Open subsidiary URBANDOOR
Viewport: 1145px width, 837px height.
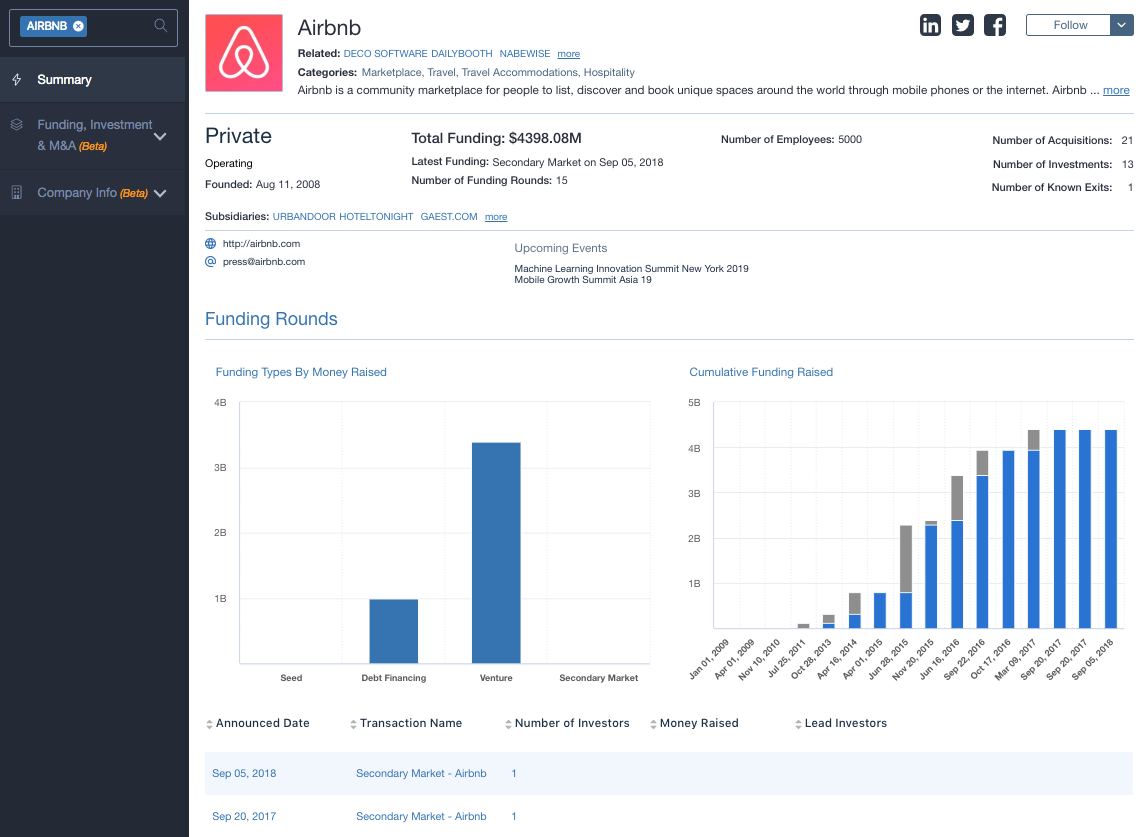point(305,217)
